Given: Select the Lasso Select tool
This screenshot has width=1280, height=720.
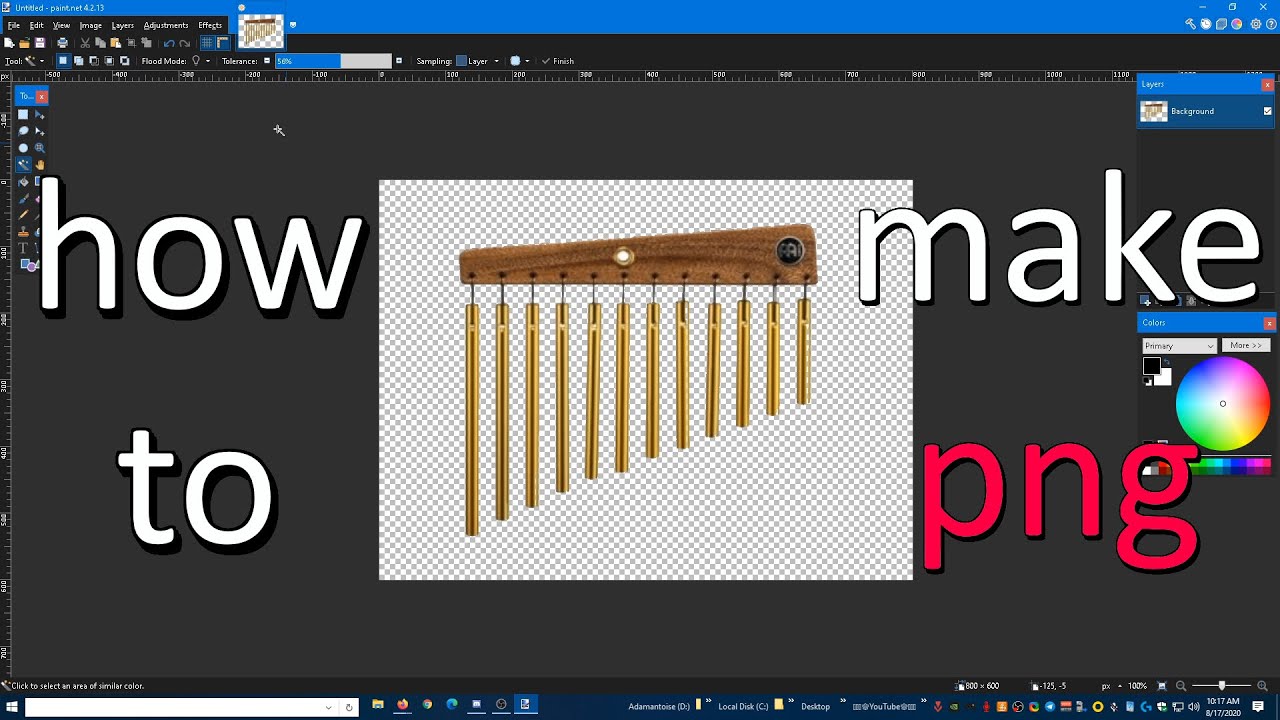Looking at the screenshot, I should (x=23, y=131).
